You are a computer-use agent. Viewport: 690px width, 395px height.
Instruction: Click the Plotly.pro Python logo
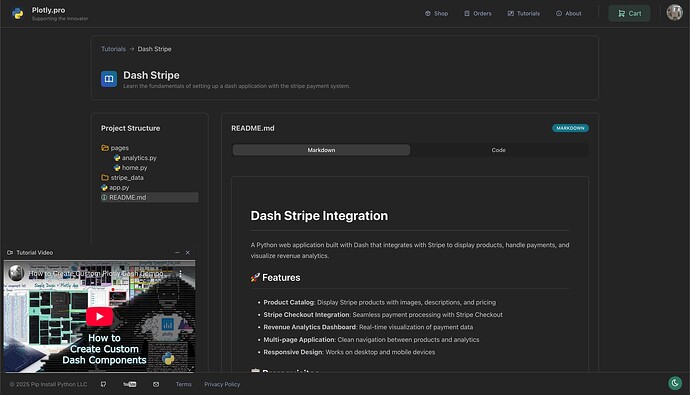point(18,14)
